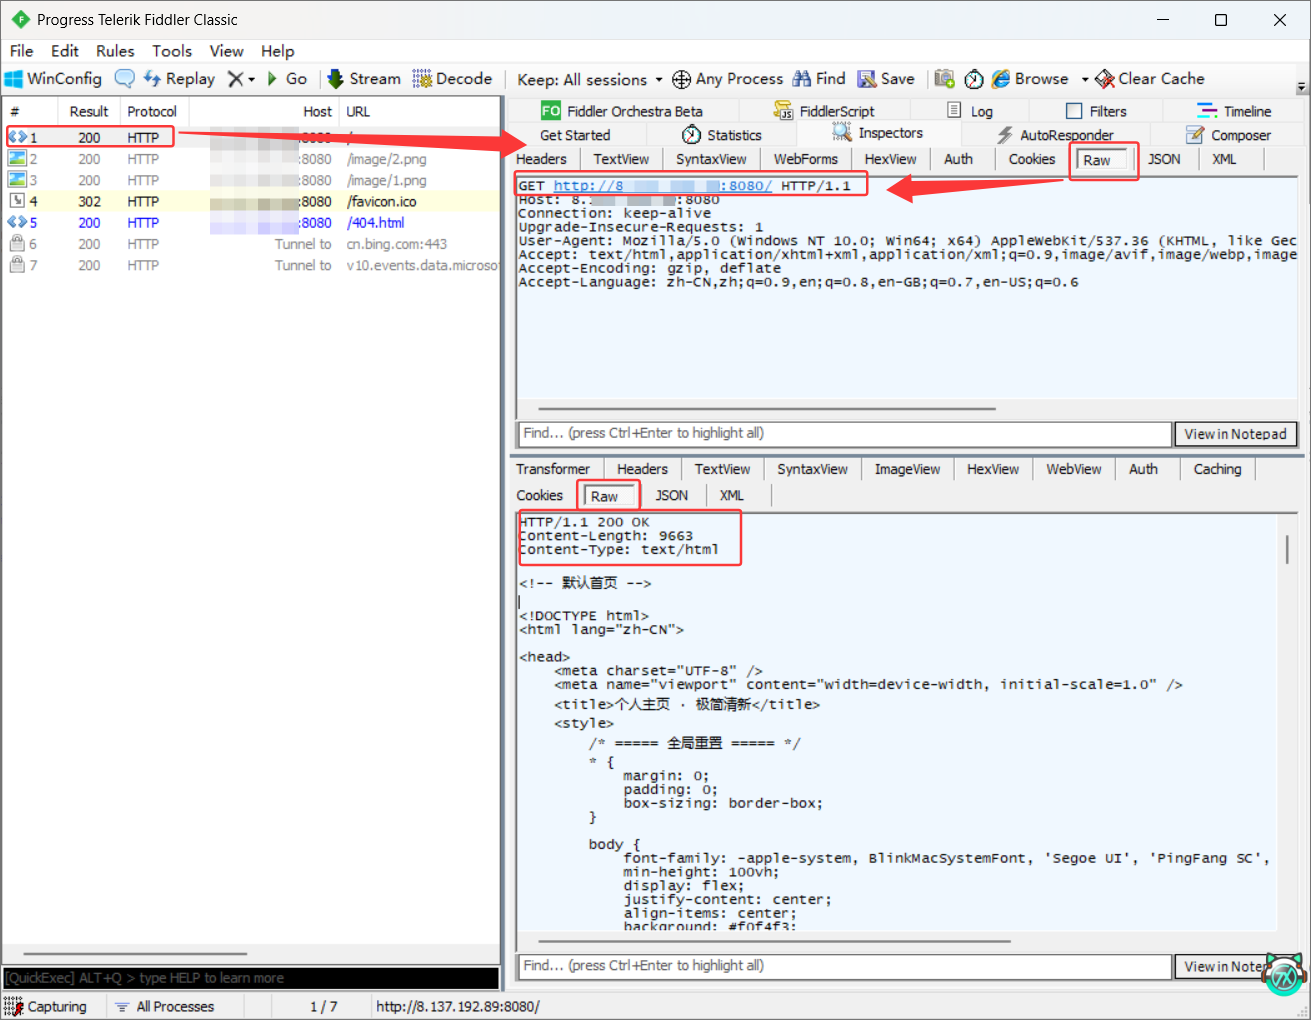Select the Transformer response tab
This screenshot has height=1020, width=1311.
point(553,469)
